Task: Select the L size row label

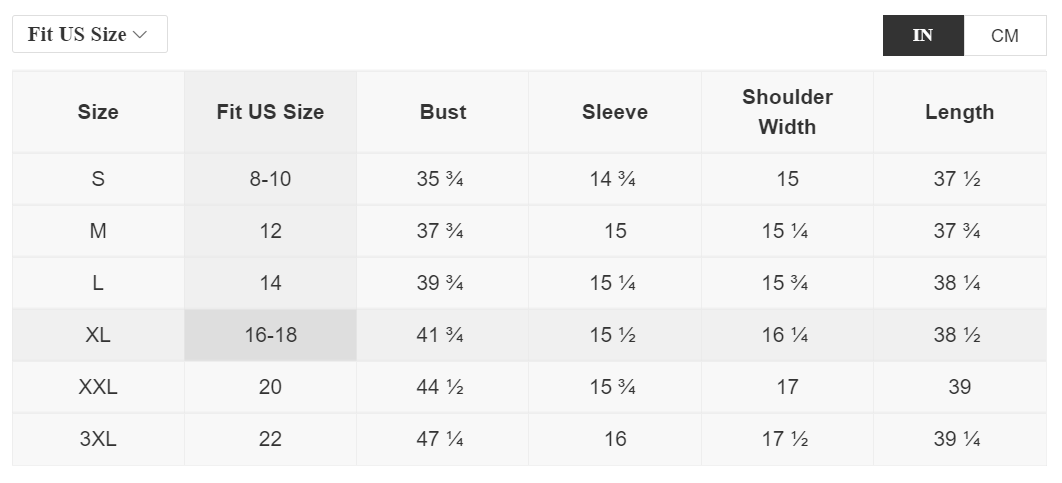Action: tap(98, 283)
